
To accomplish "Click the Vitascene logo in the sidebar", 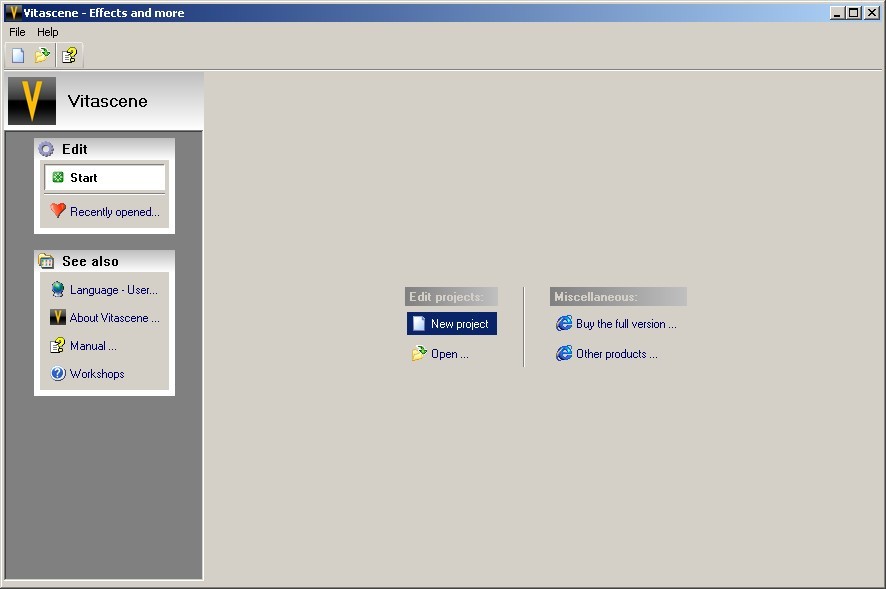I will click(x=32, y=101).
